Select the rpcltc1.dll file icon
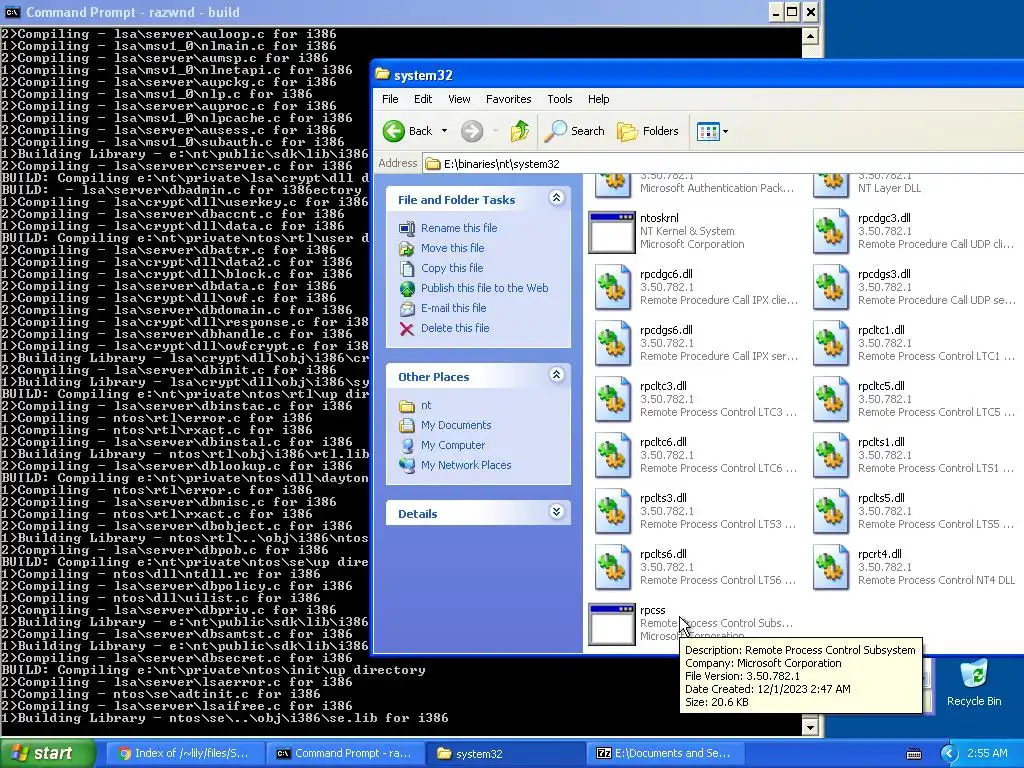 coord(830,344)
